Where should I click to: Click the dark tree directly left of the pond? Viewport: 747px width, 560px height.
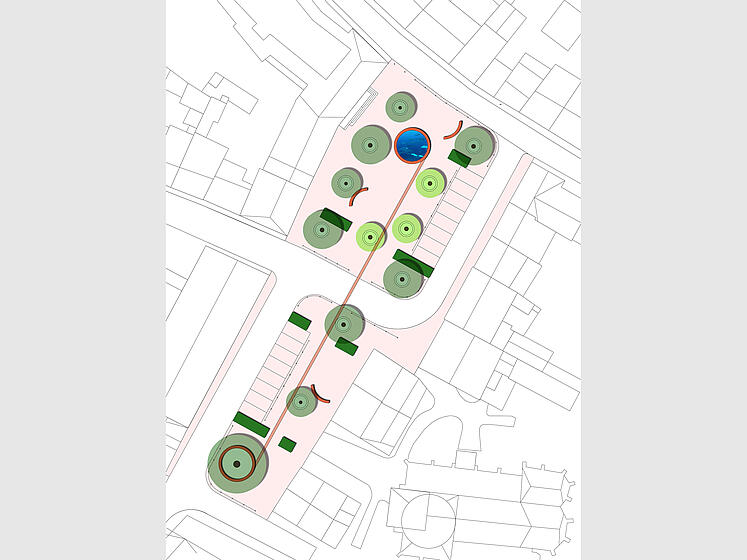(370, 145)
